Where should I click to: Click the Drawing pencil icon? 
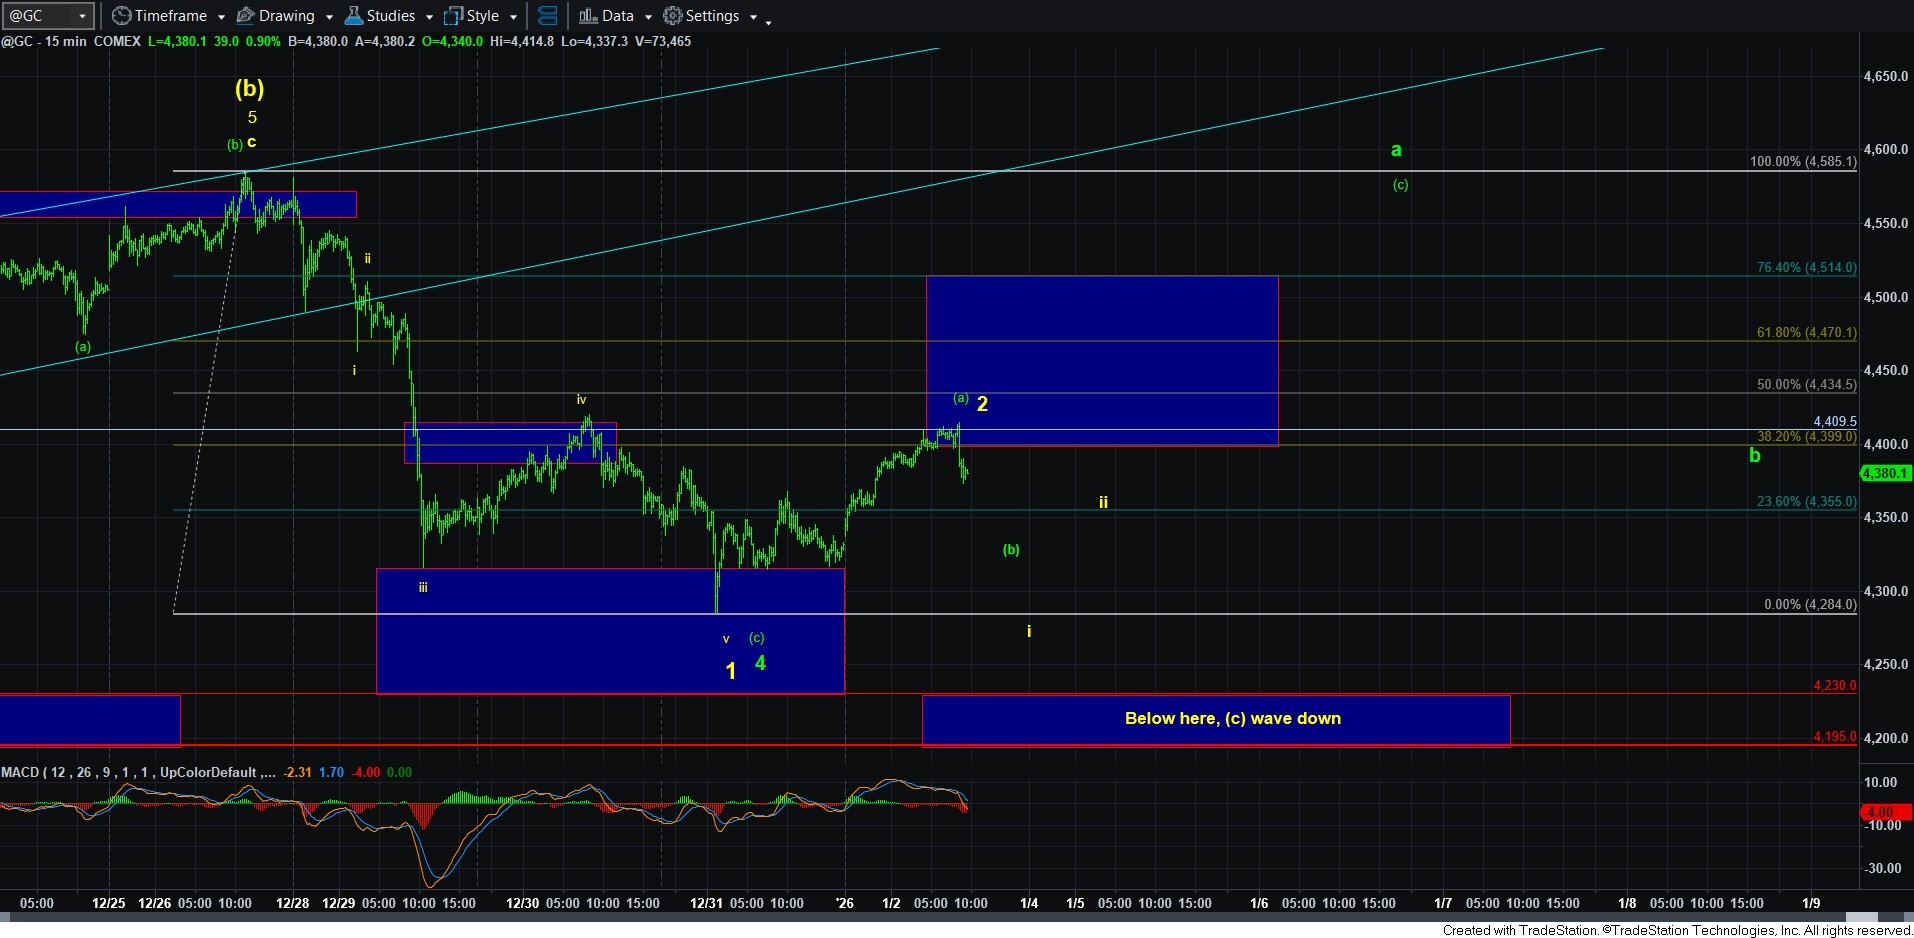(x=245, y=16)
